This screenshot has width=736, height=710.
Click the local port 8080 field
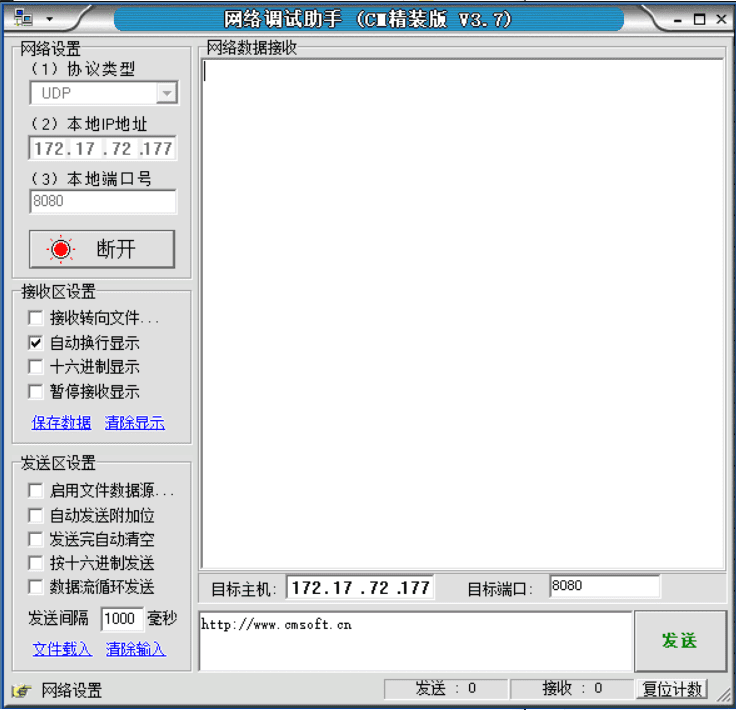tap(103, 201)
